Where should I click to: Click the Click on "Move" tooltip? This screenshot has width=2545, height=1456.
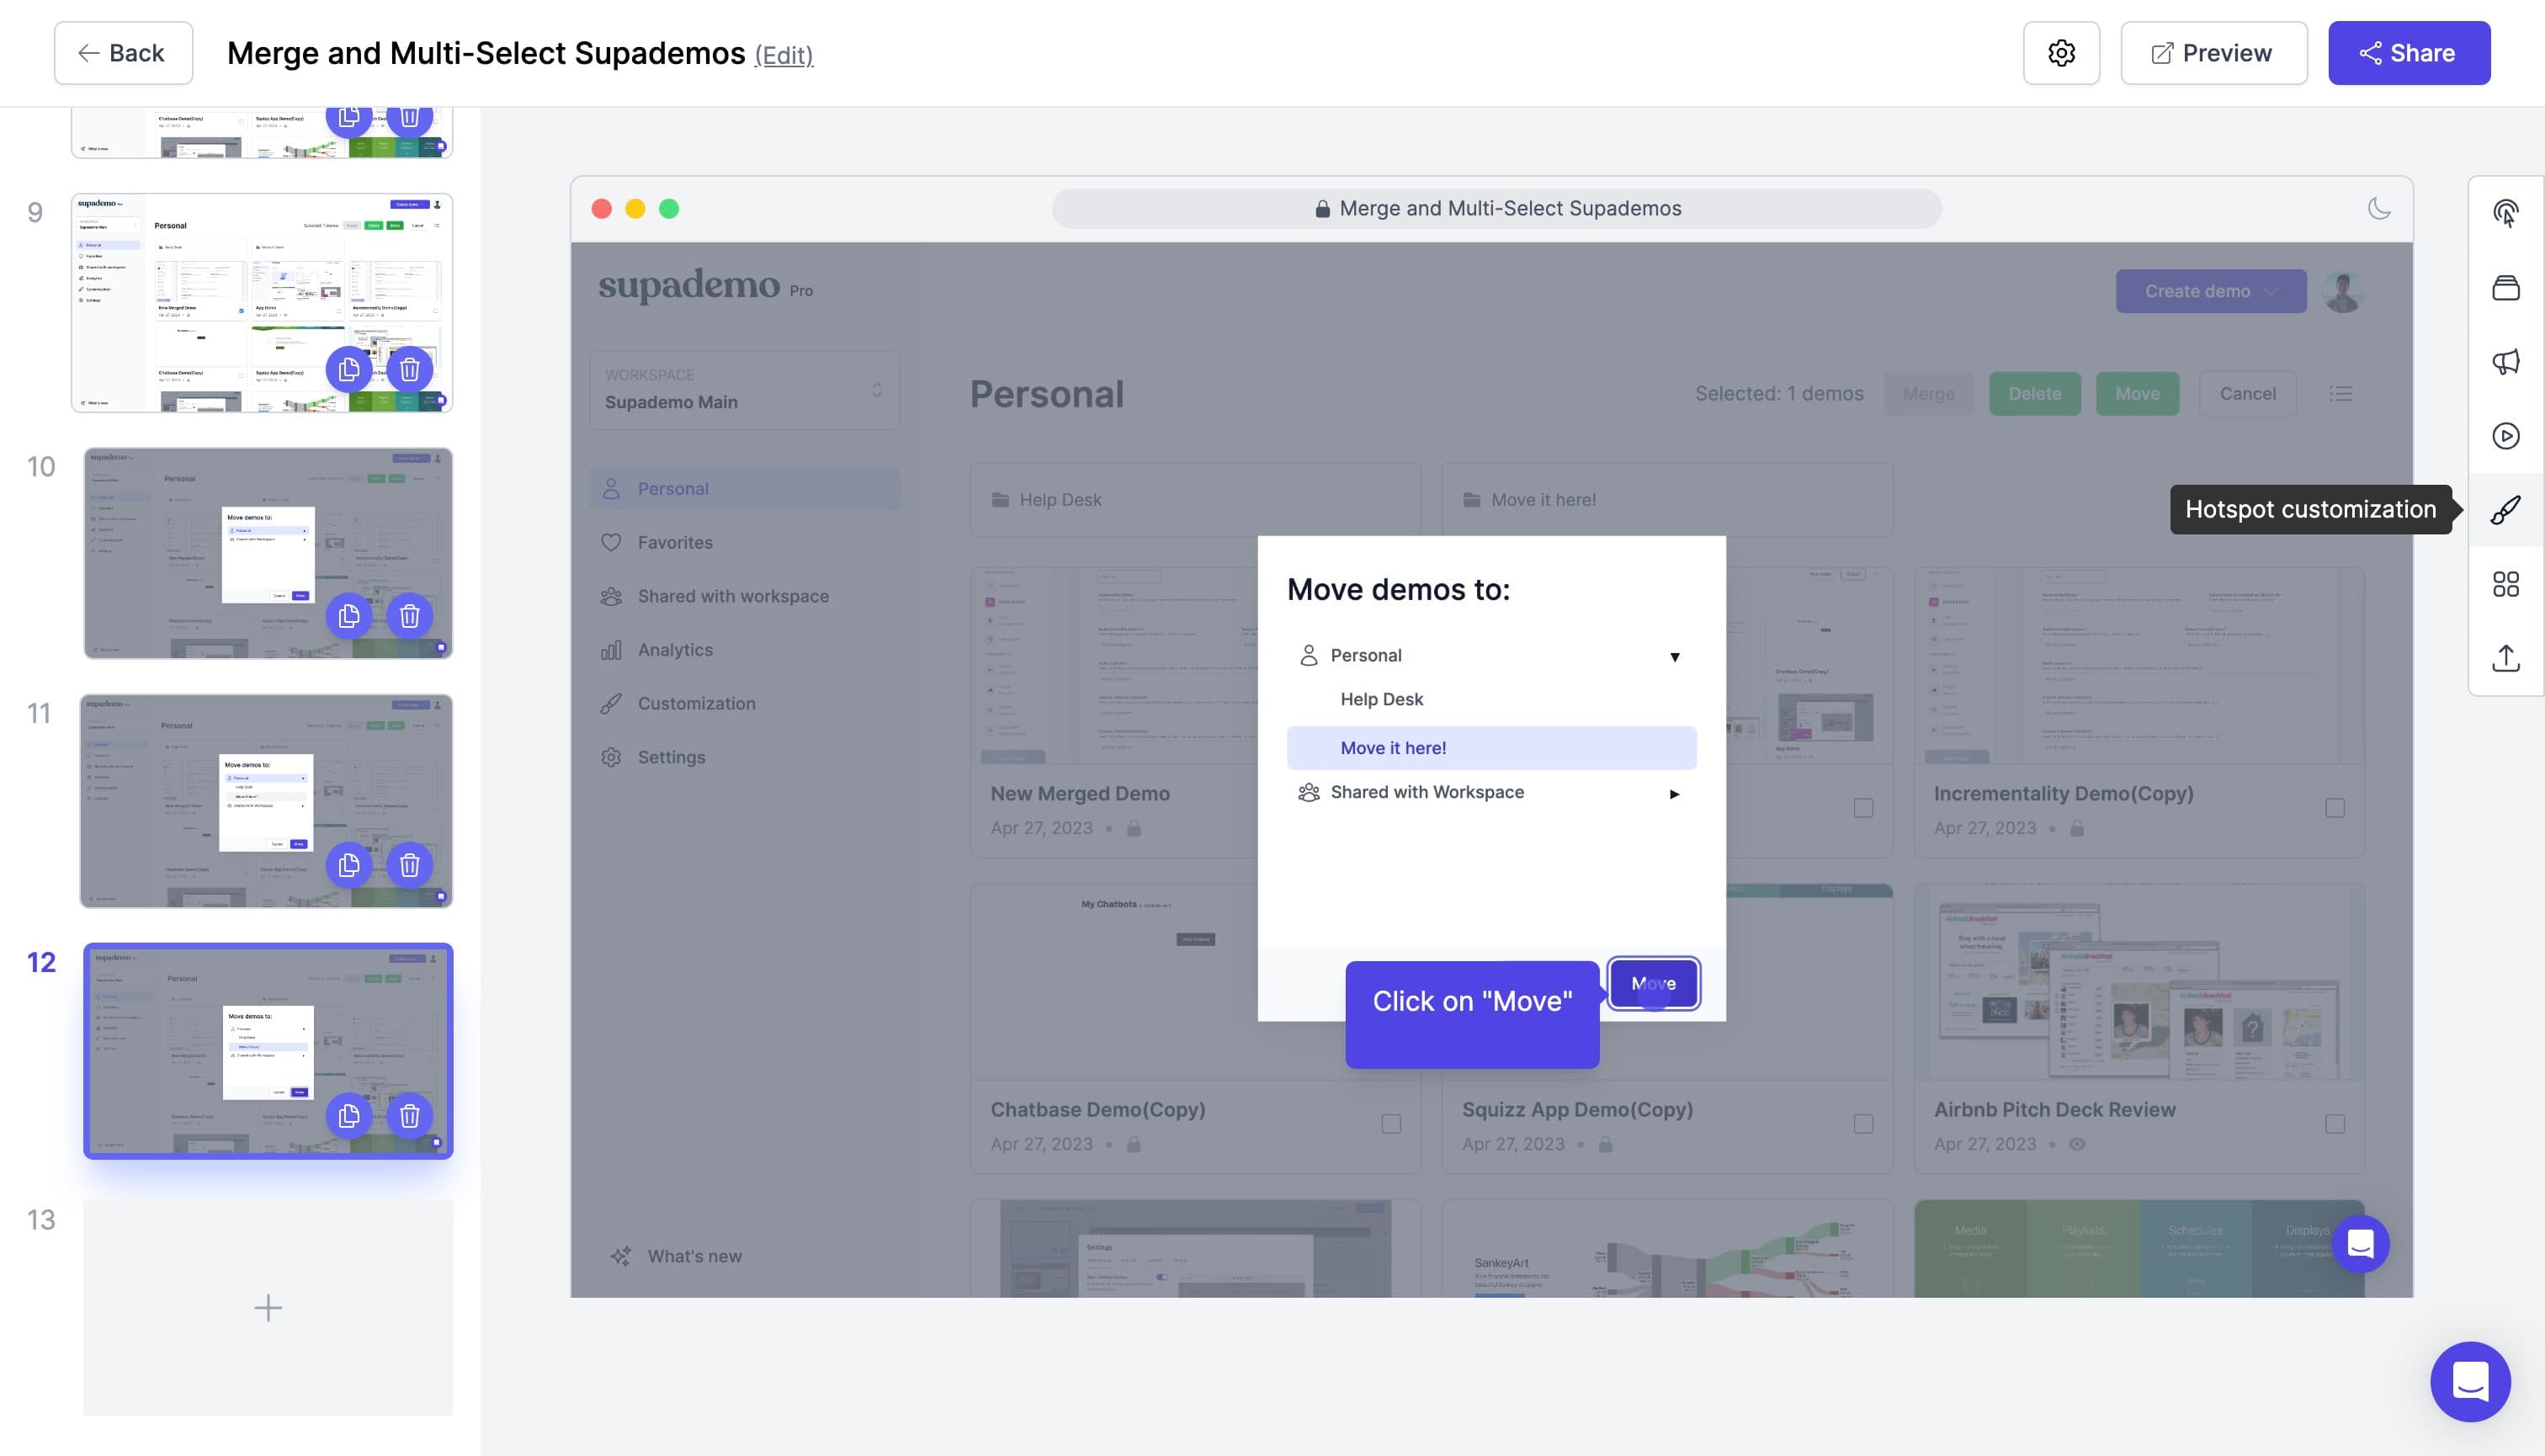pyautogui.click(x=1471, y=1014)
